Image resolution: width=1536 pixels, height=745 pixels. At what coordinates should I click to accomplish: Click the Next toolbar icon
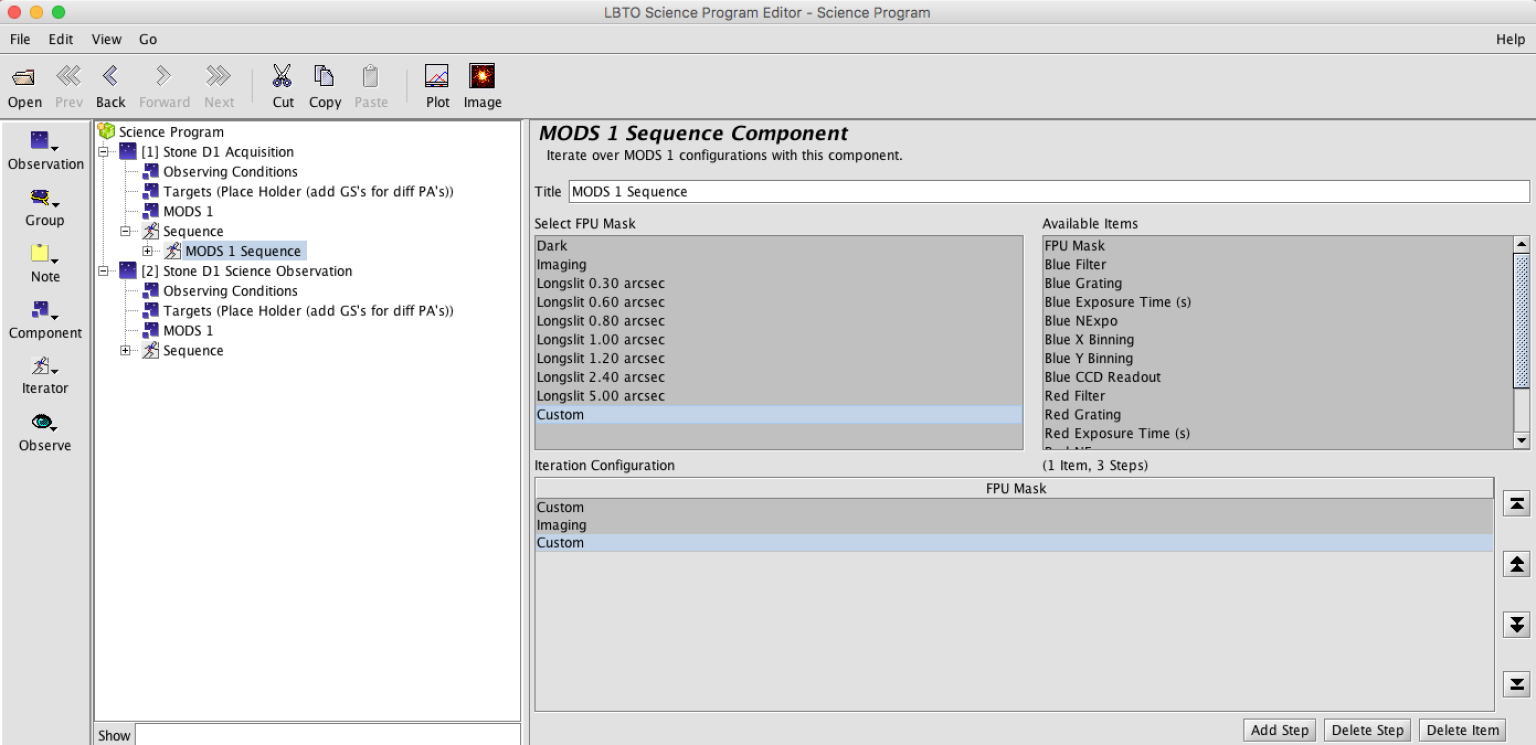click(x=218, y=77)
